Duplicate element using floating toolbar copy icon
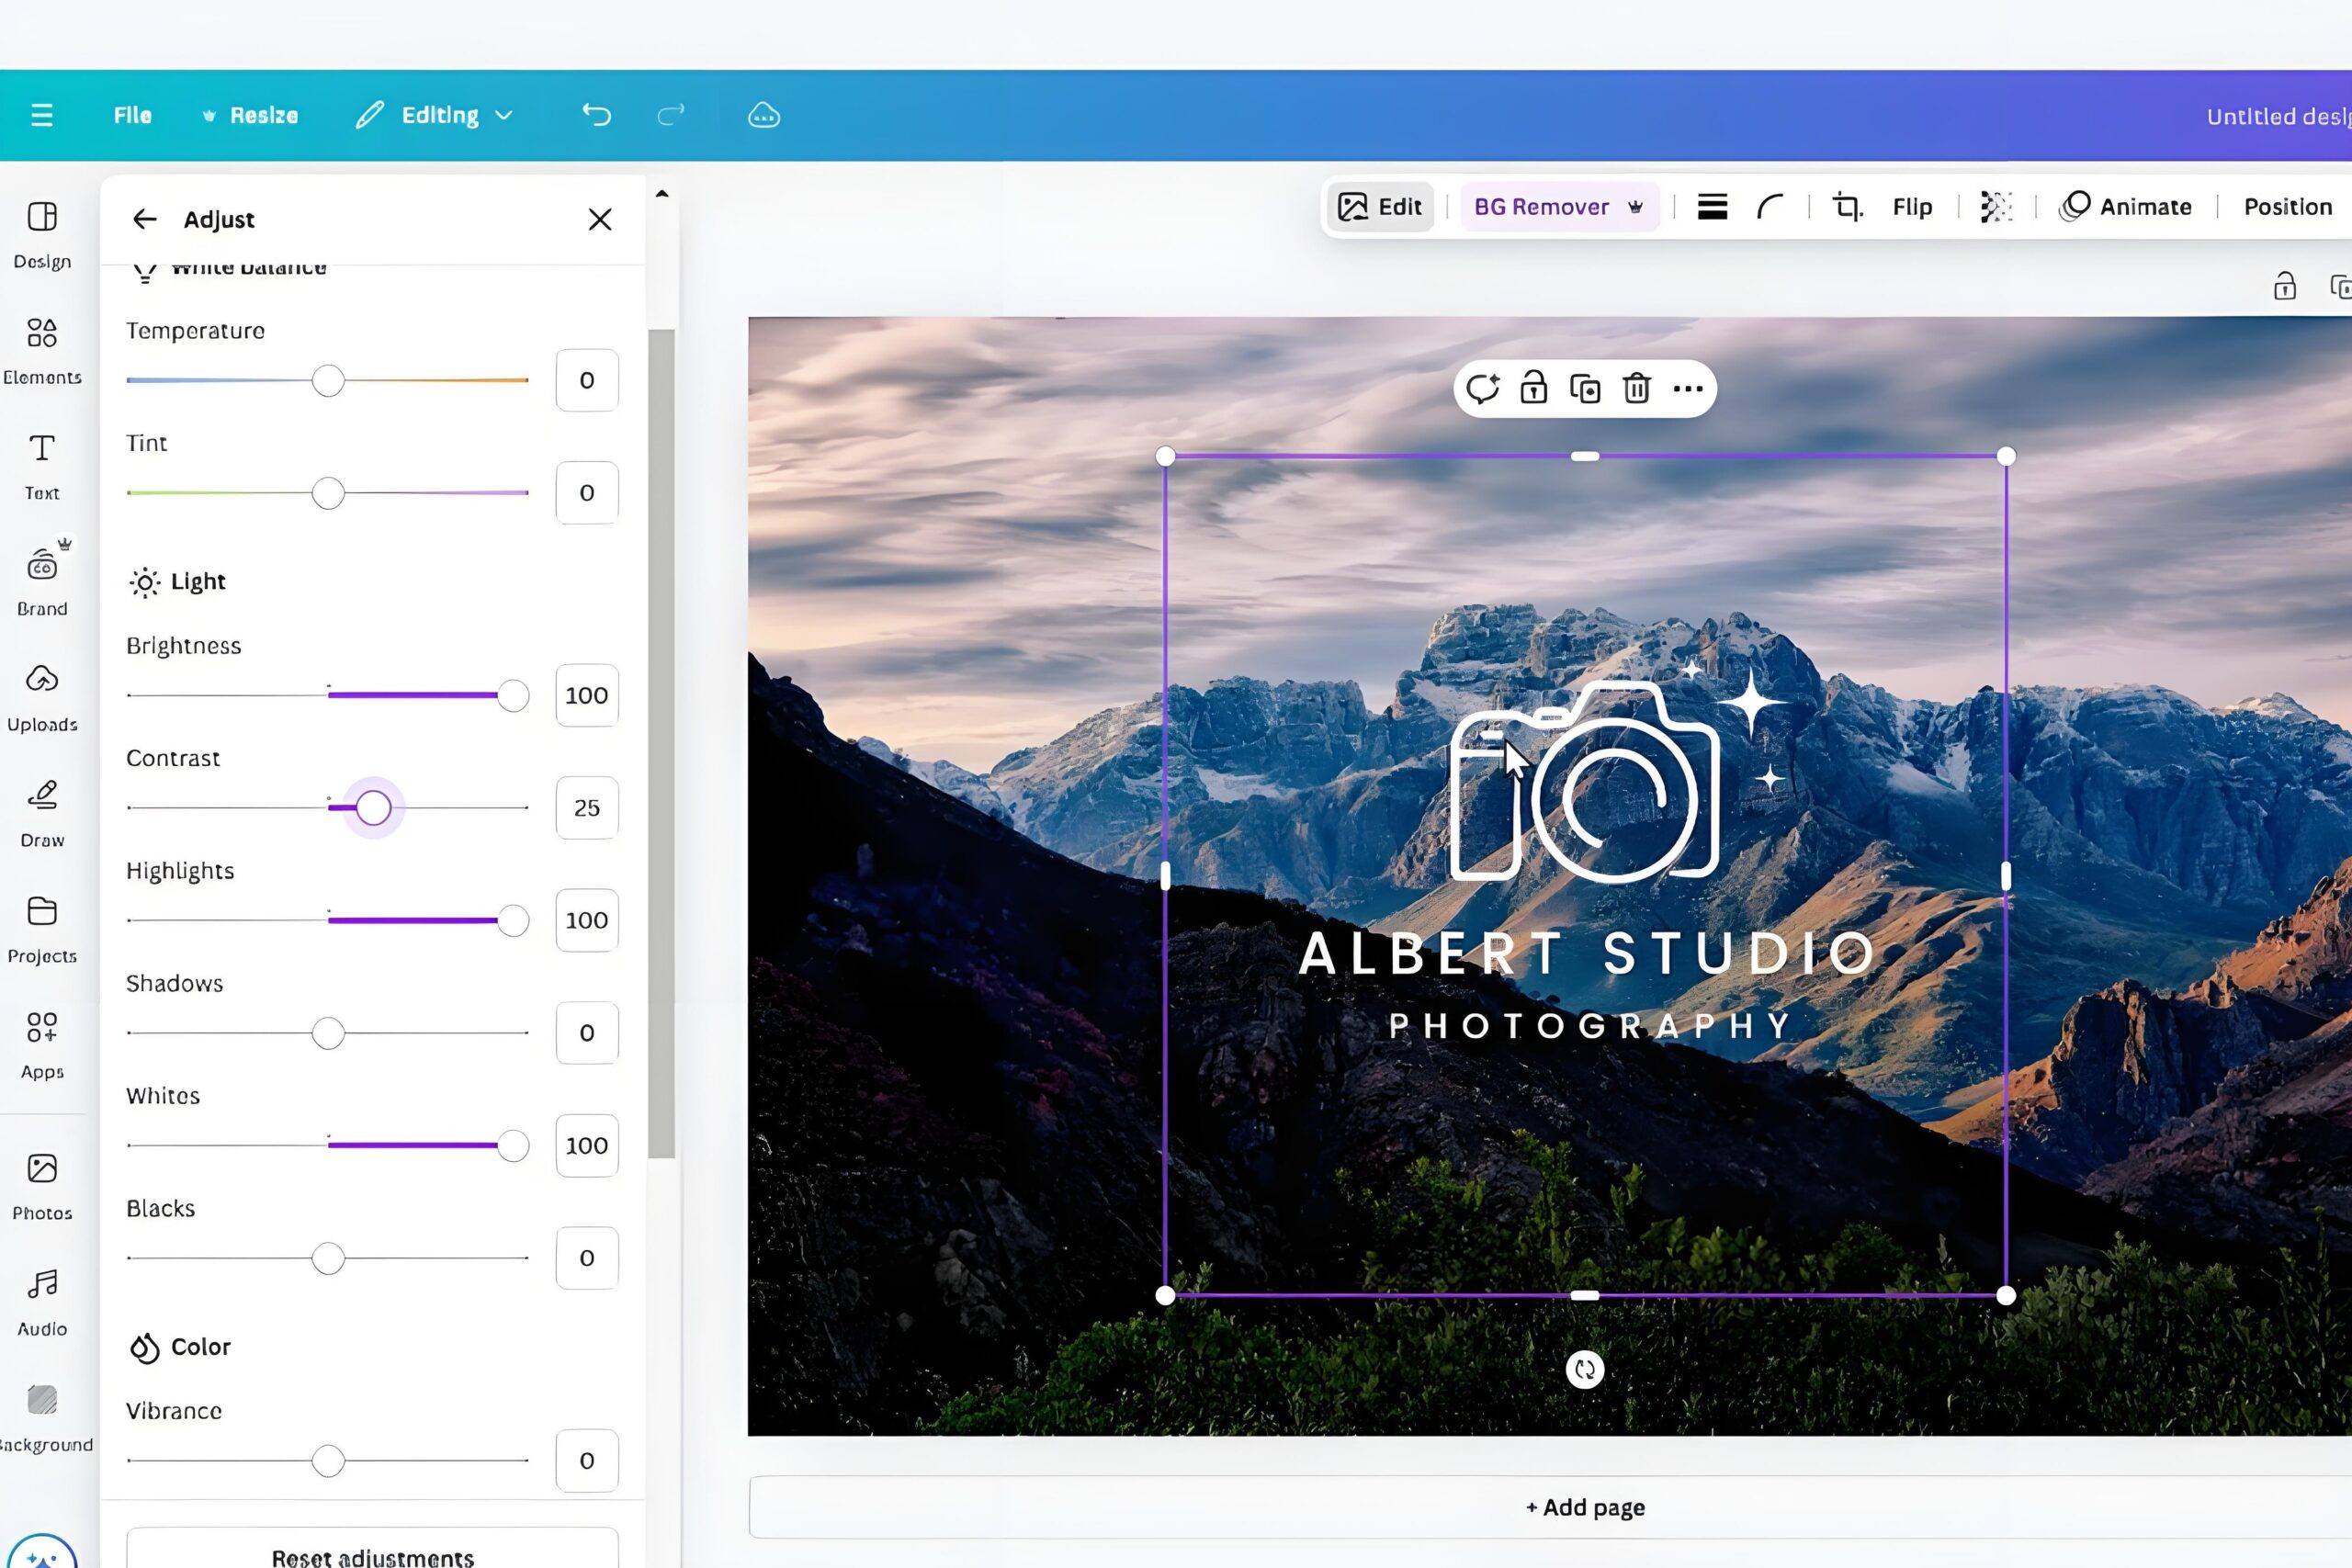 click(1585, 388)
